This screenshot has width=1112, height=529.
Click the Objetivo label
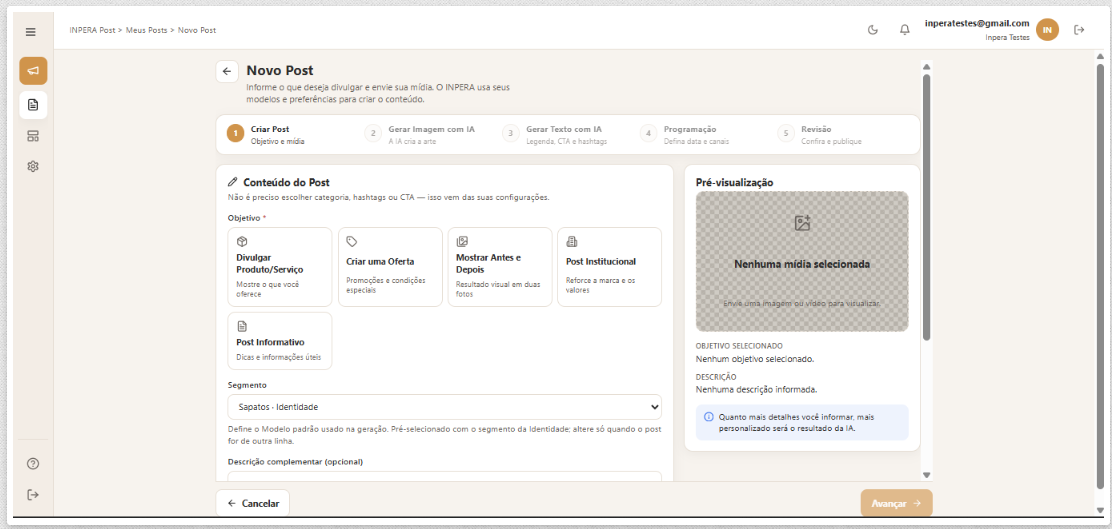click(x=245, y=218)
